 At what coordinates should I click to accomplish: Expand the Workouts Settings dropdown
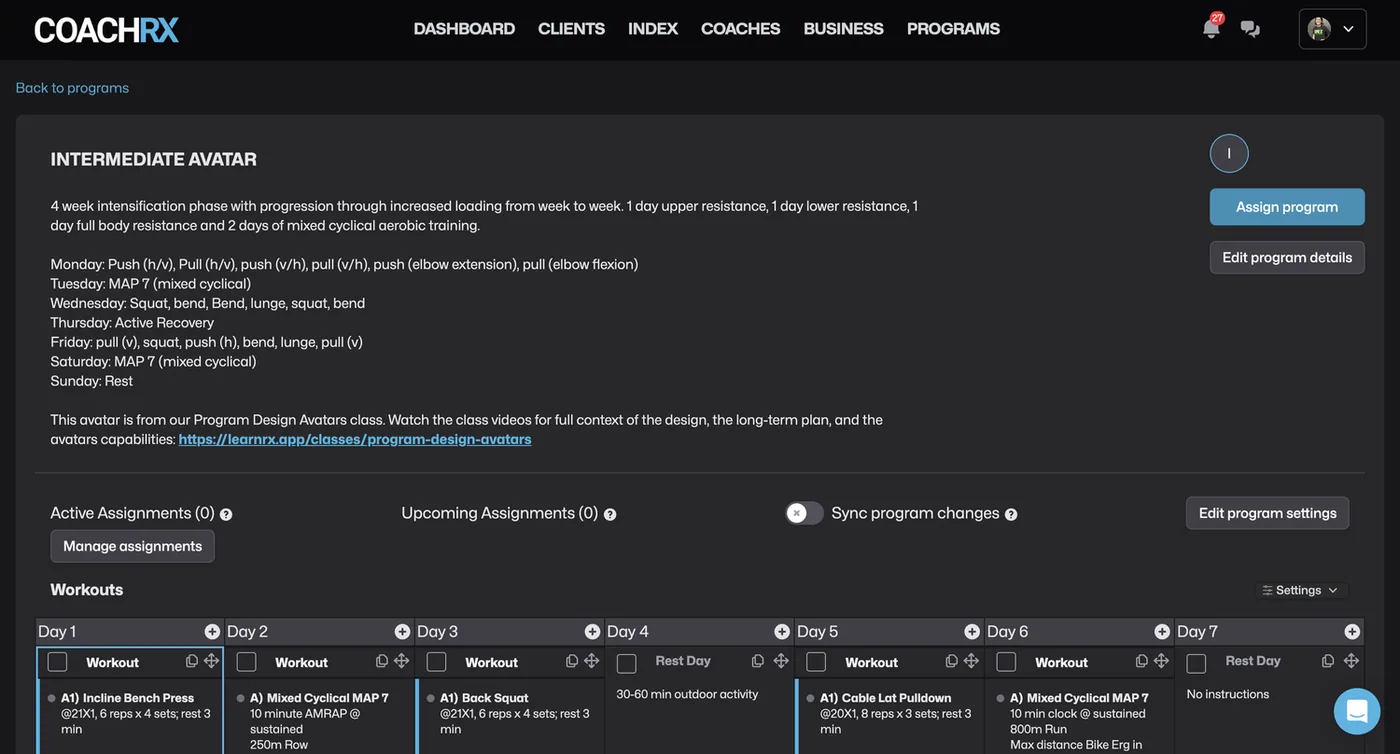tap(1300, 590)
